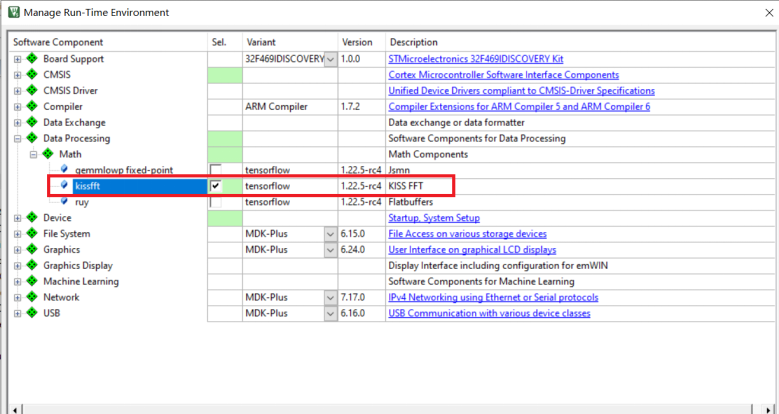Click the Keil icon in the title bar
The height and width of the screenshot is (414, 779).
[13, 12]
